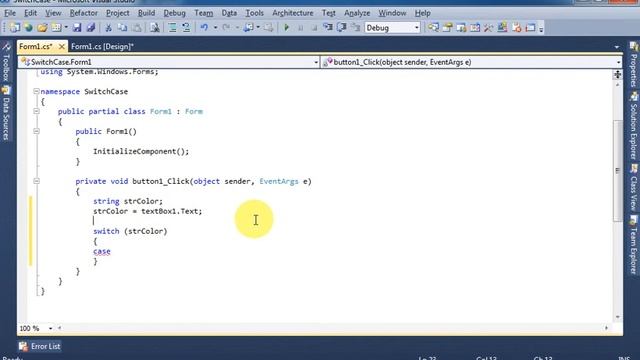Open the Toolbox via wrench-hammer icon
This screenshot has height=360, width=640.
click(x=489, y=28)
